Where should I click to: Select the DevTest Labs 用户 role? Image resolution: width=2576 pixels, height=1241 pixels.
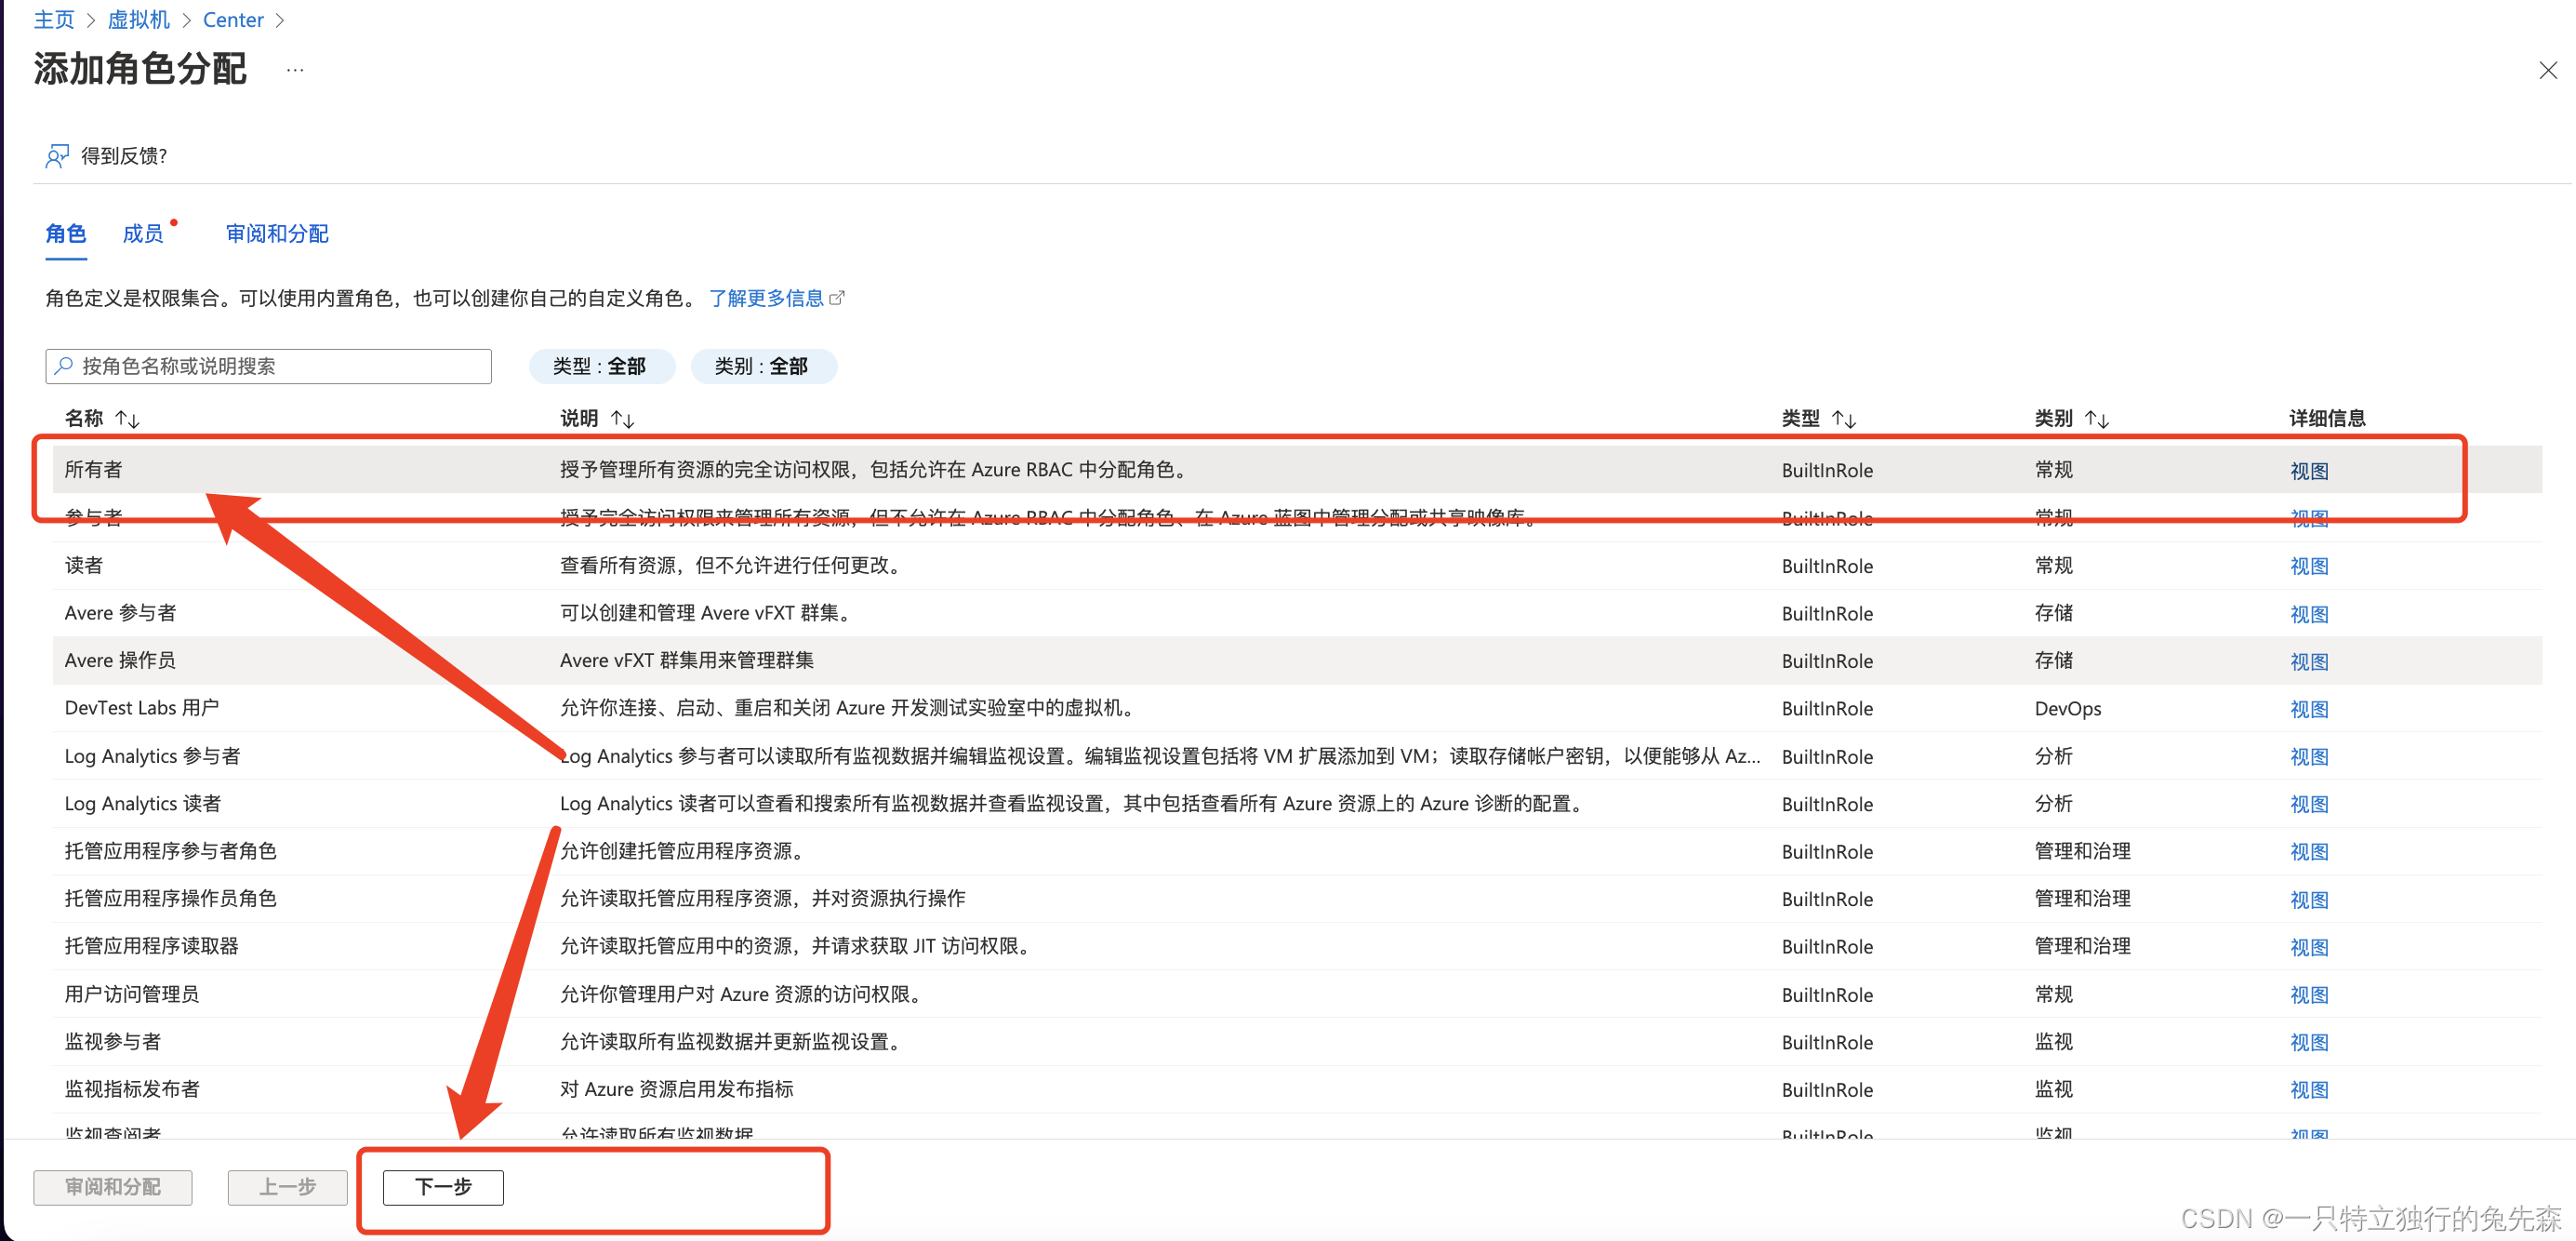[x=1297, y=708]
